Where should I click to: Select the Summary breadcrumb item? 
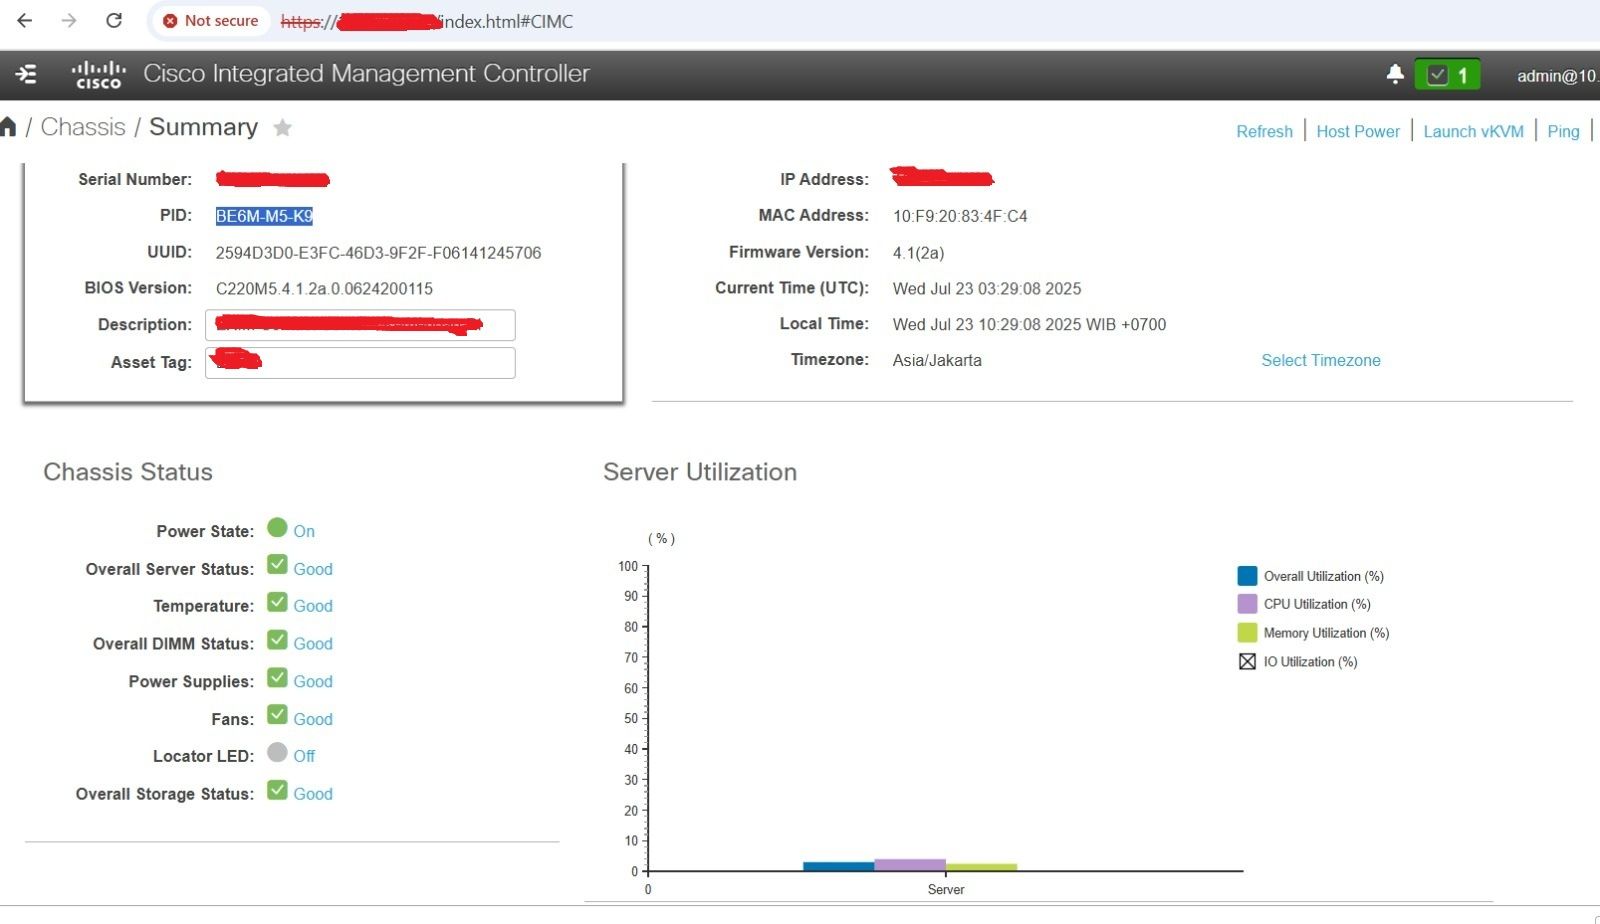coord(203,126)
